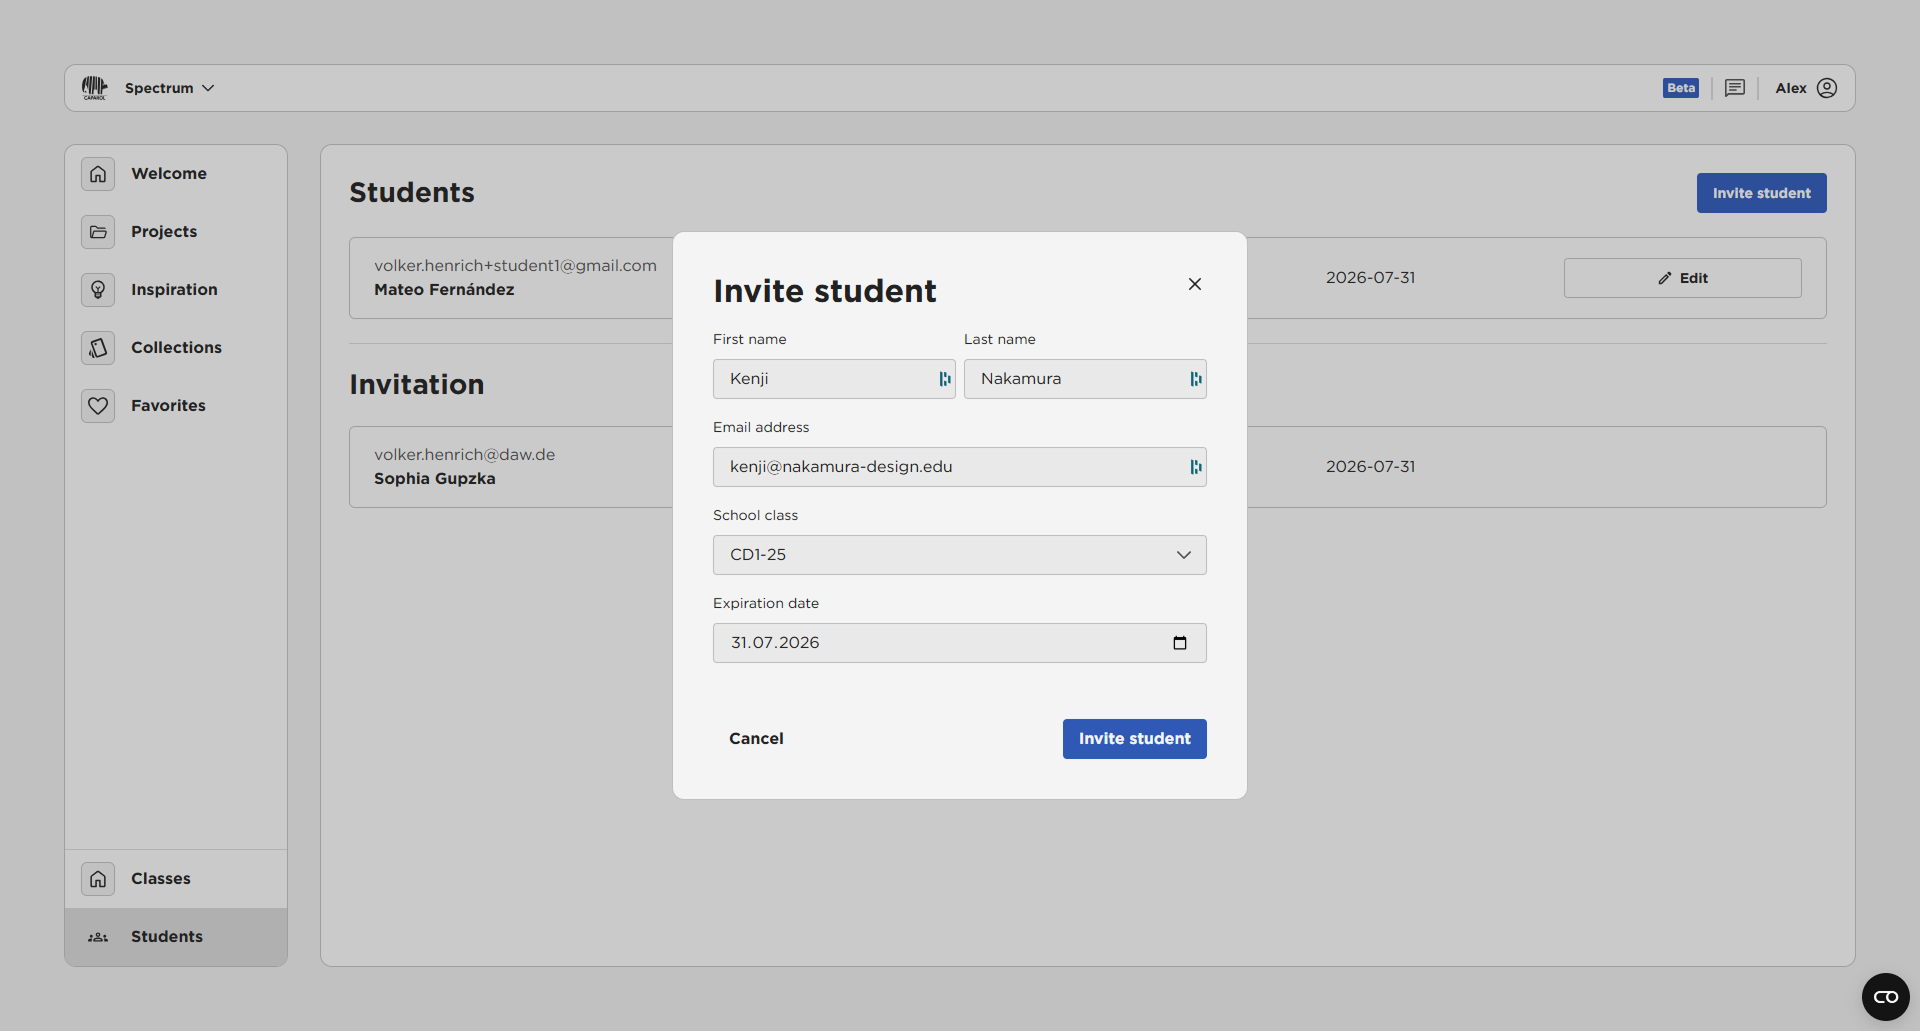The height and width of the screenshot is (1031, 1920).
Task: Open the feedback chat icon in header
Action: pos(1735,88)
